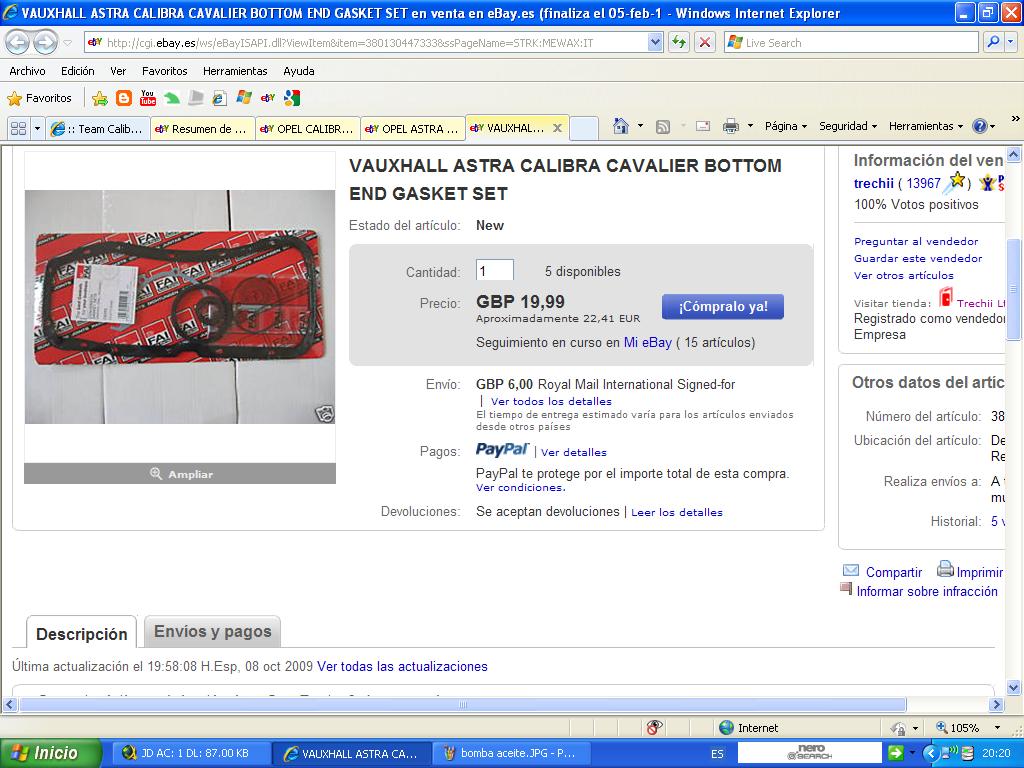
Task: Open the address bar URL dropdown
Action: click(x=655, y=42)
